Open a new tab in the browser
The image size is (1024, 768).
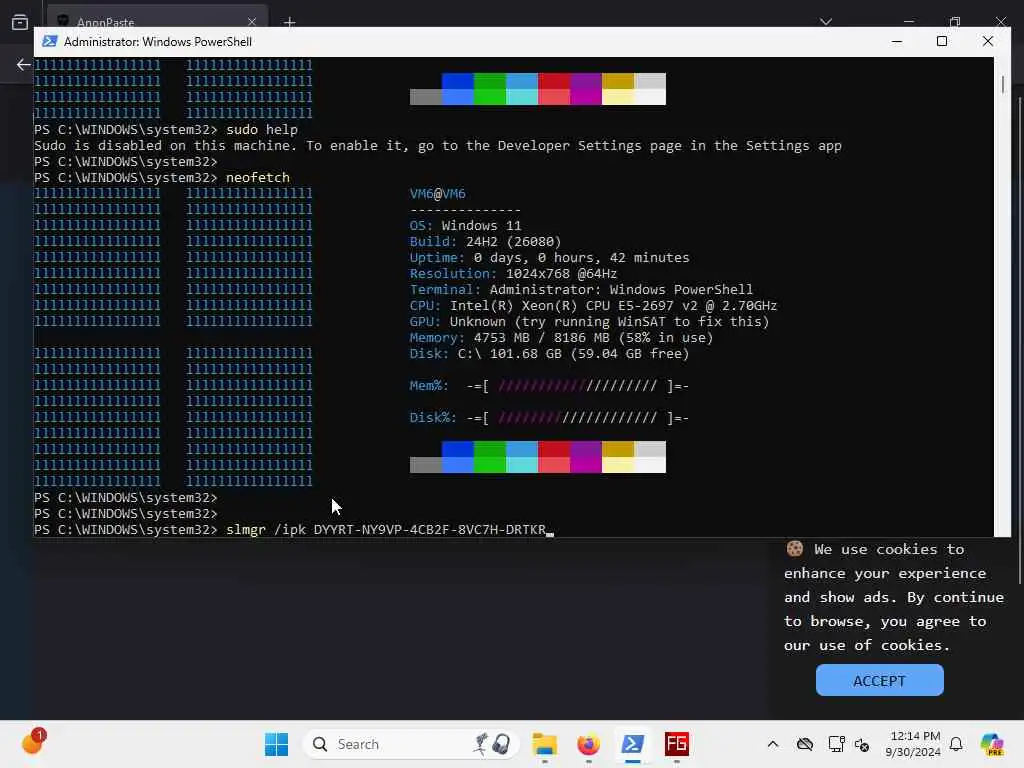(x=289, y=22)
